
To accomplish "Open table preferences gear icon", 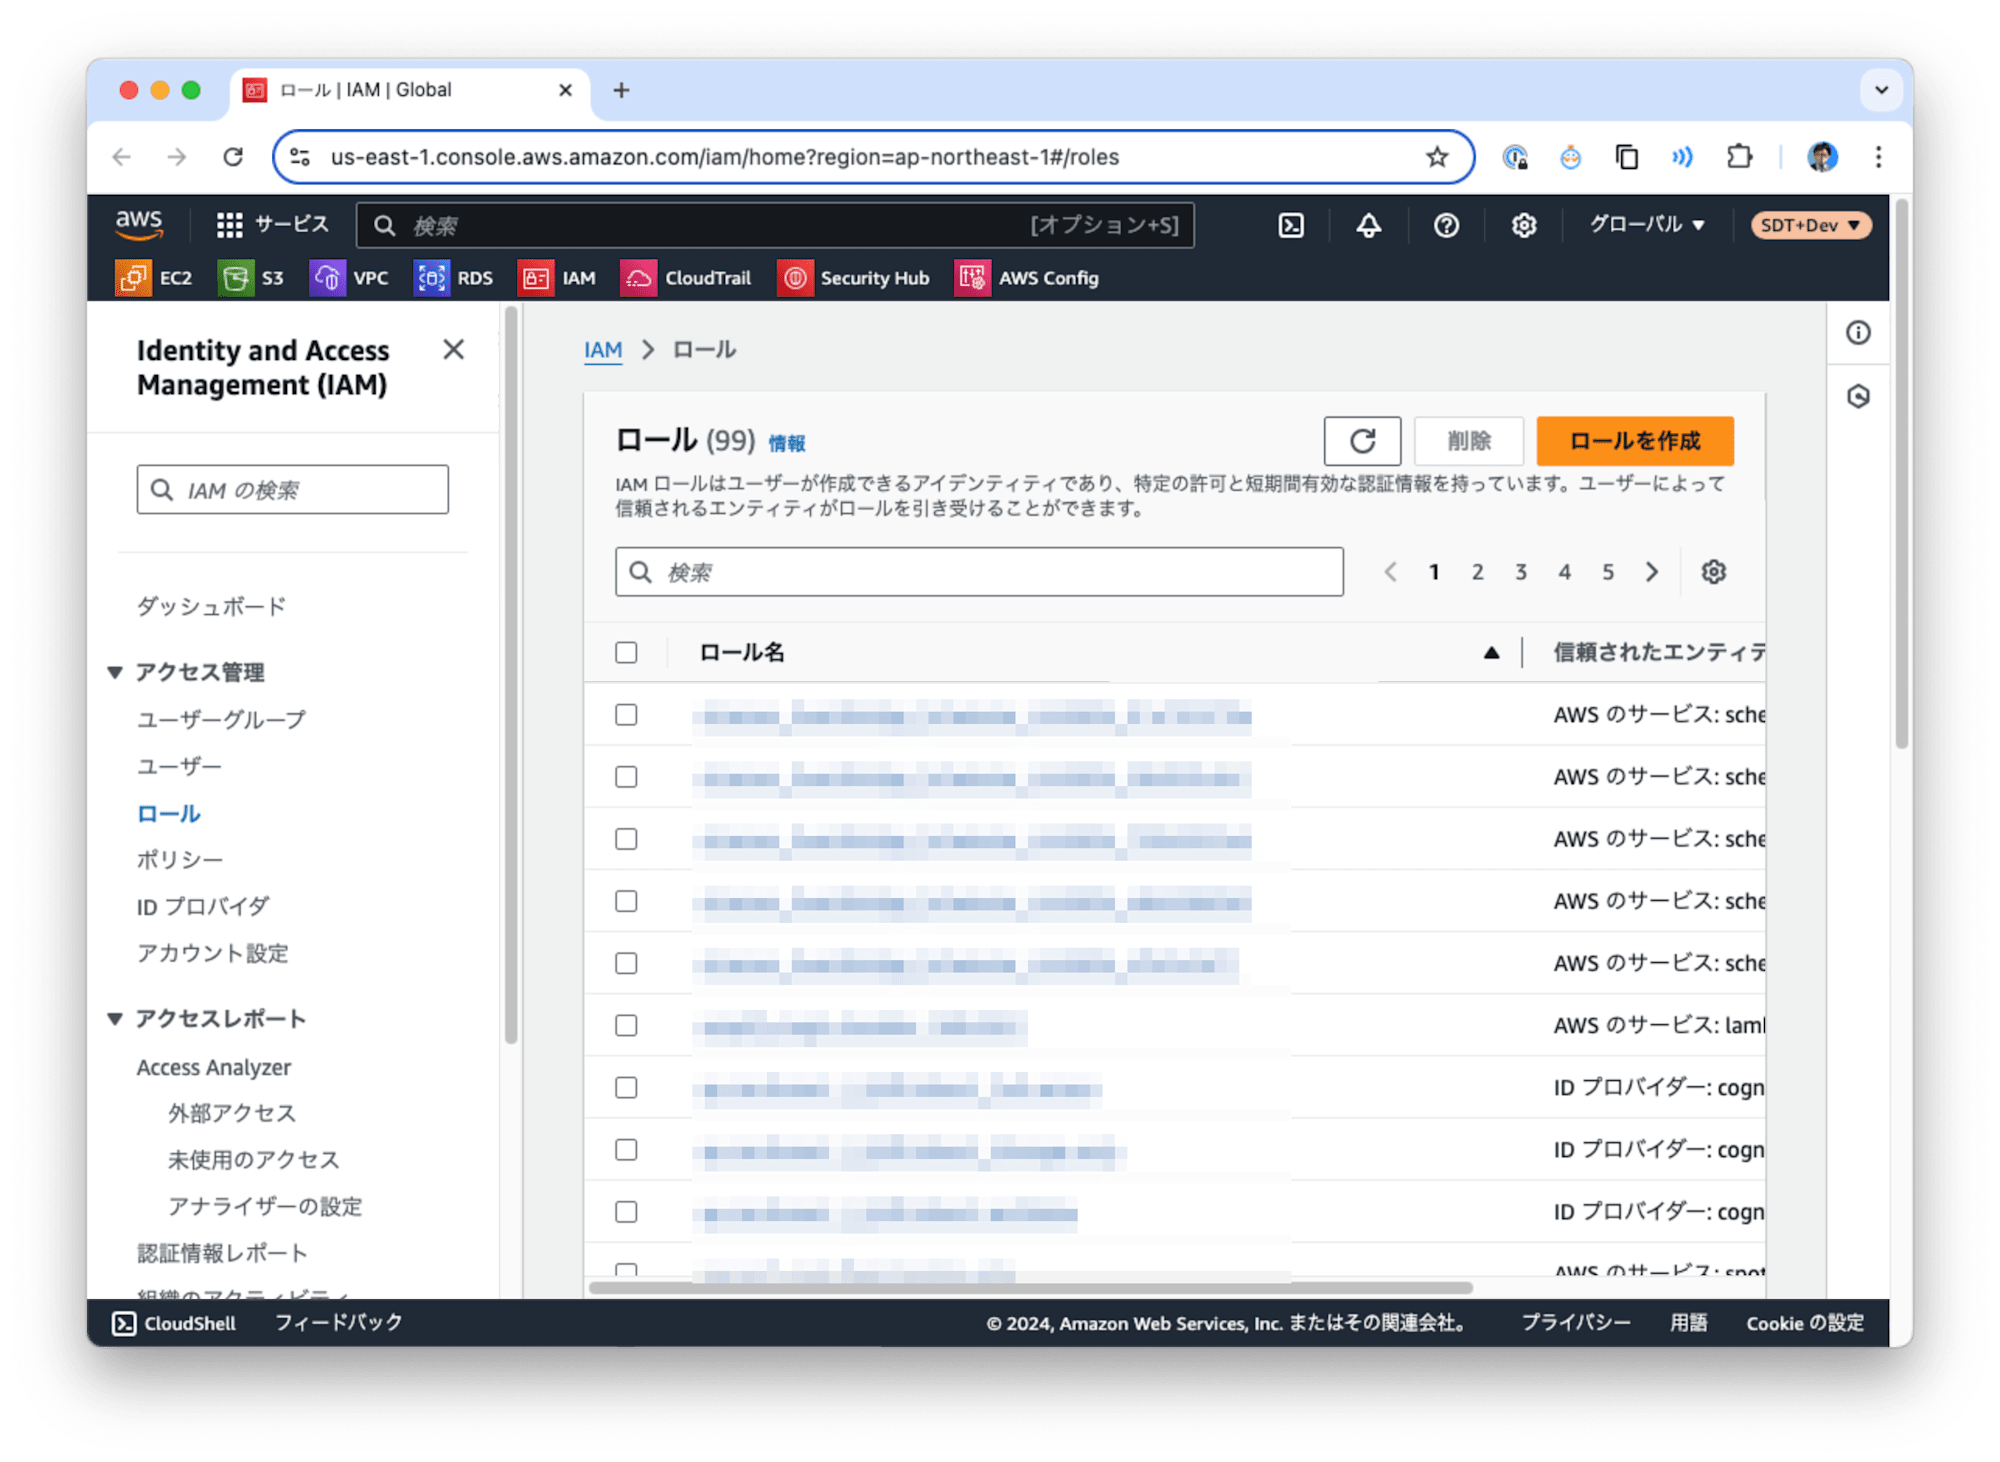I will click(x=1713, y=572).
